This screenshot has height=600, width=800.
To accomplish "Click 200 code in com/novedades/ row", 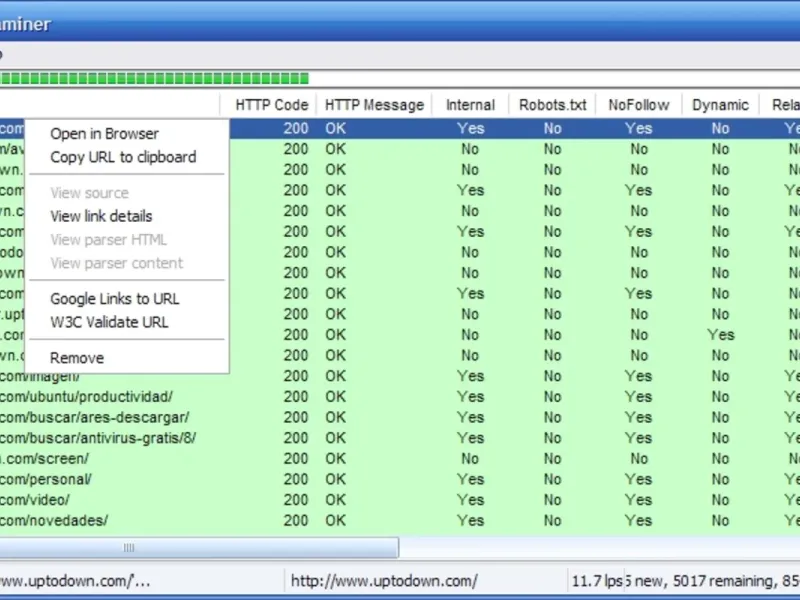I will (x=296, y=521).
